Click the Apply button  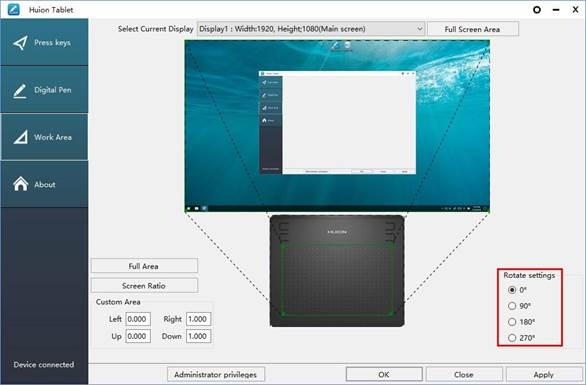coord(543,374)
